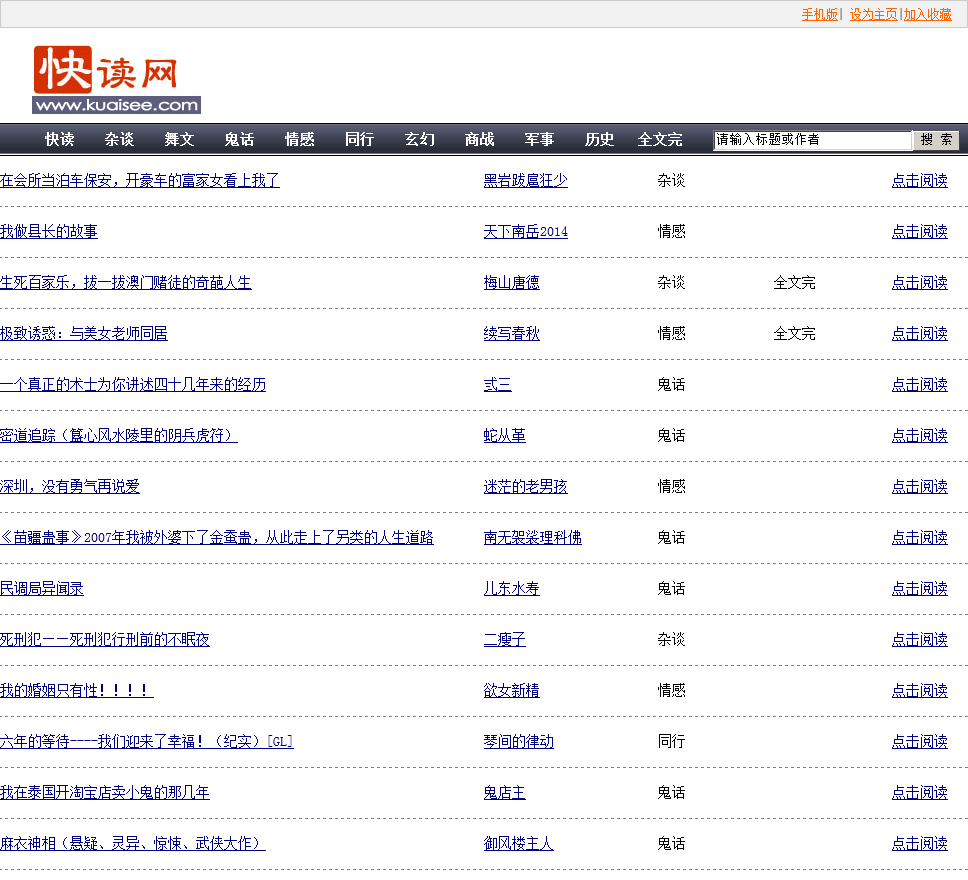968x880 pixels.
Task: Open 深圳，没有勇气再说爱 story
Action: (70, 487)
